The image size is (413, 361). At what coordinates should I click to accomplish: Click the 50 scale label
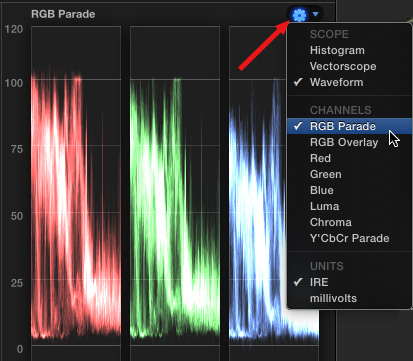click(x=17, y=216)
